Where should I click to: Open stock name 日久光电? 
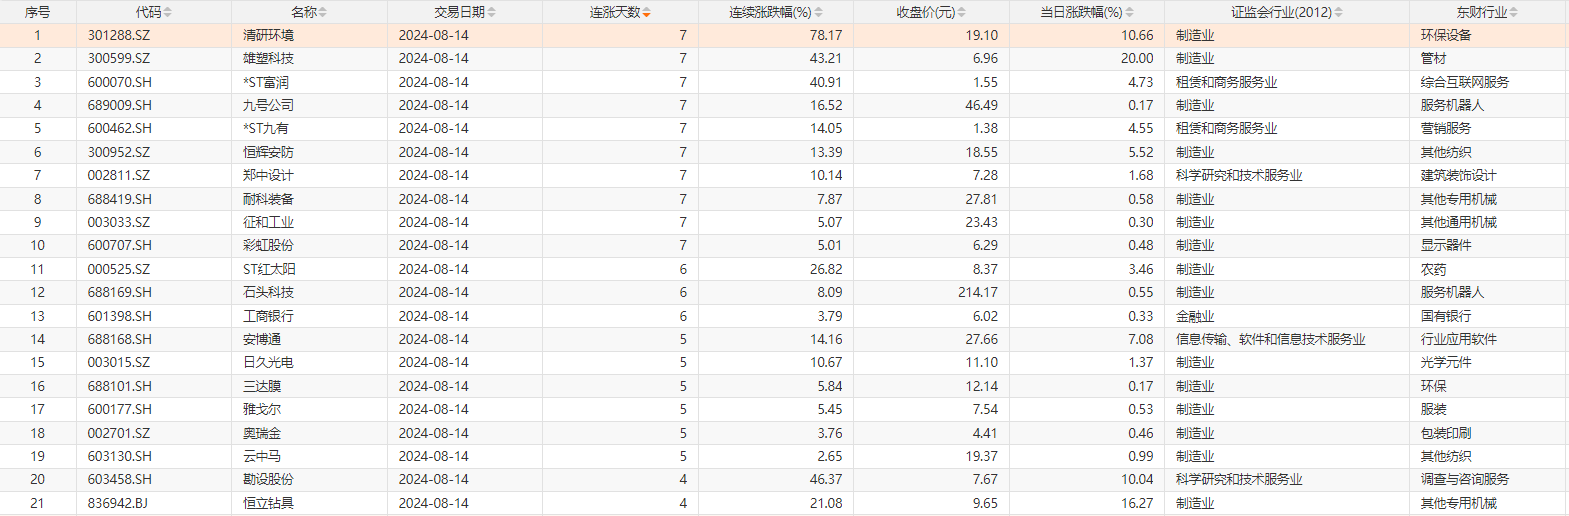[268, 362]
